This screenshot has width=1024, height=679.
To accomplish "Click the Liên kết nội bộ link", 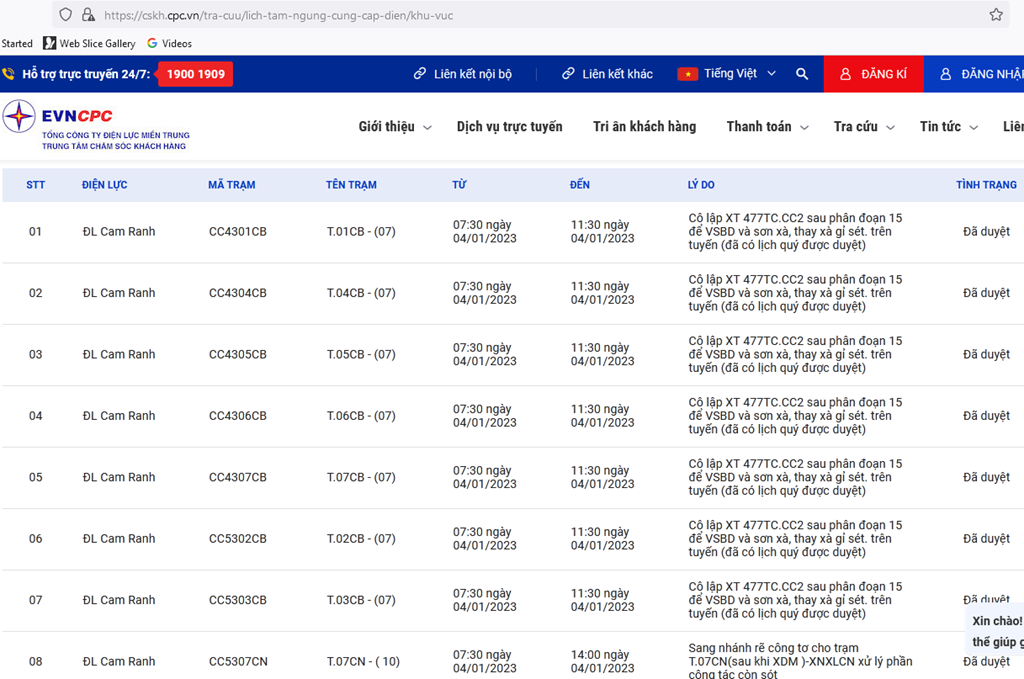I will pos(462,74).
